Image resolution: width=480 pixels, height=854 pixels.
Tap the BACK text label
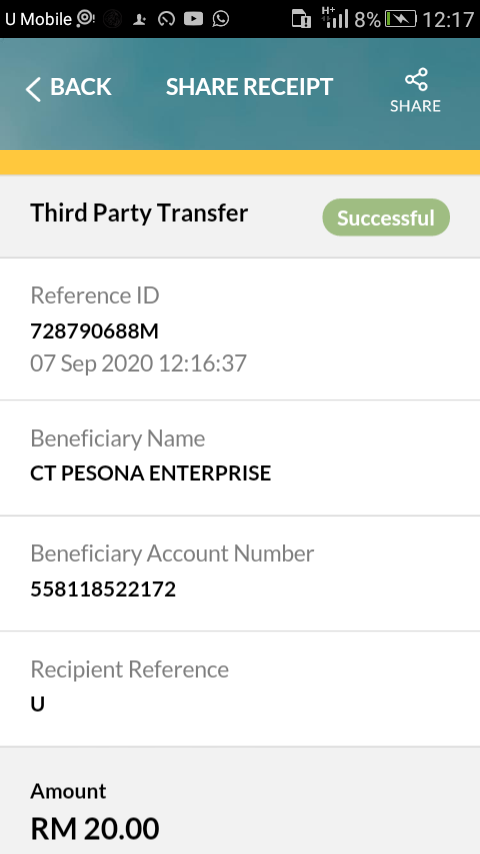(x=81, y=87)
